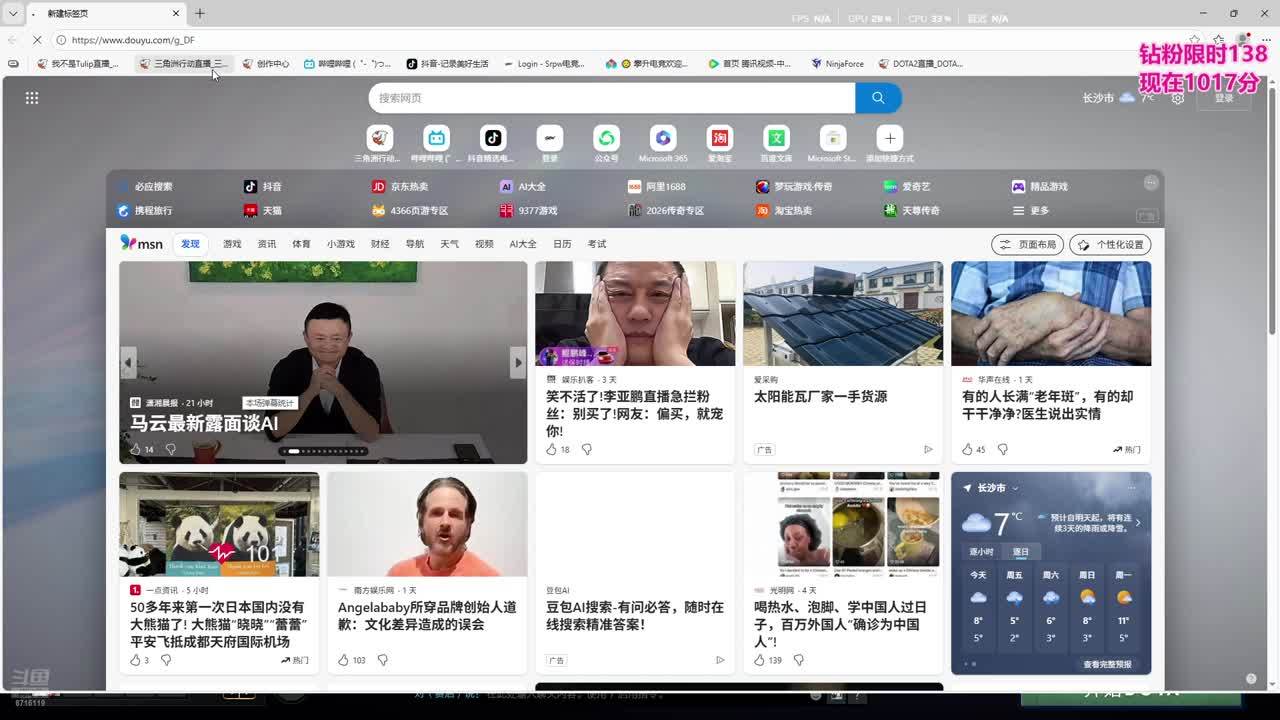Click the 个性化设置 personalization button
Viewport: 1280px width, 720px height.
click(x=1110, y=245)
